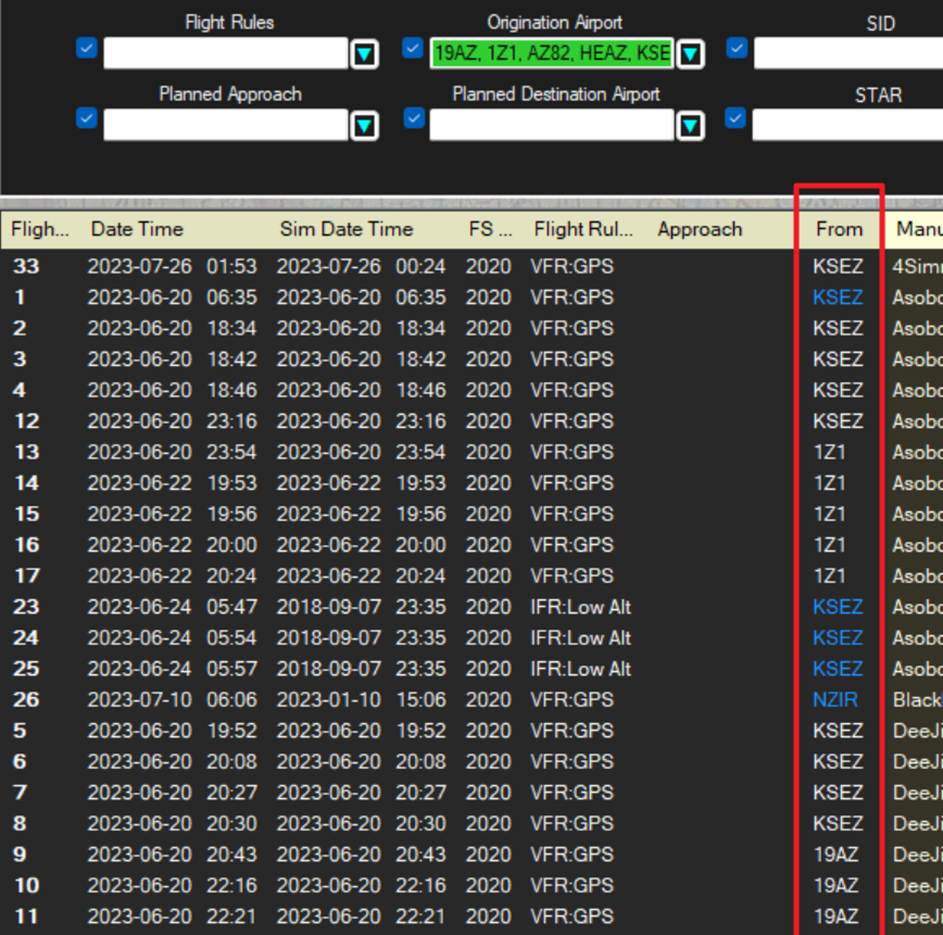Click inside the green Origination Airport field

click(x=551, y=53)
